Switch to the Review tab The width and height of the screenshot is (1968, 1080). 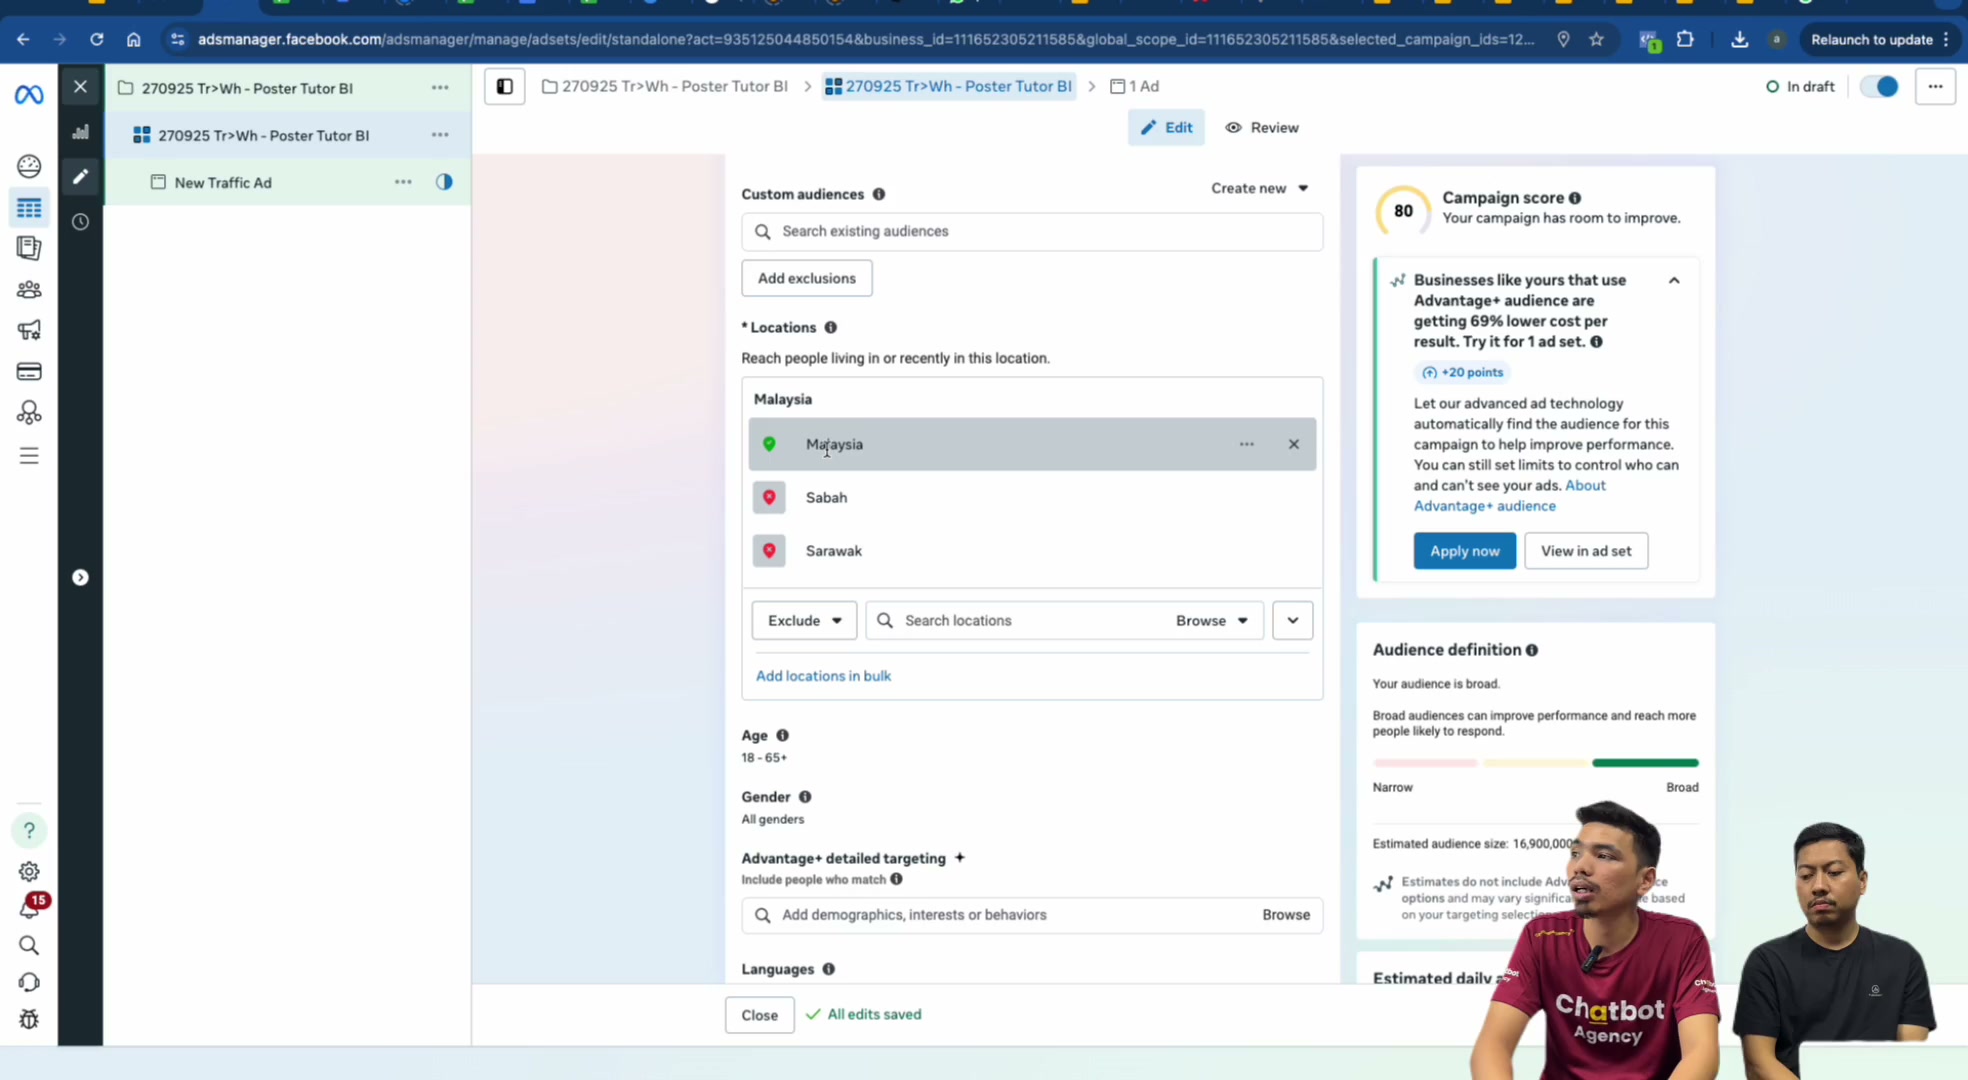(x=1262, y=128)
